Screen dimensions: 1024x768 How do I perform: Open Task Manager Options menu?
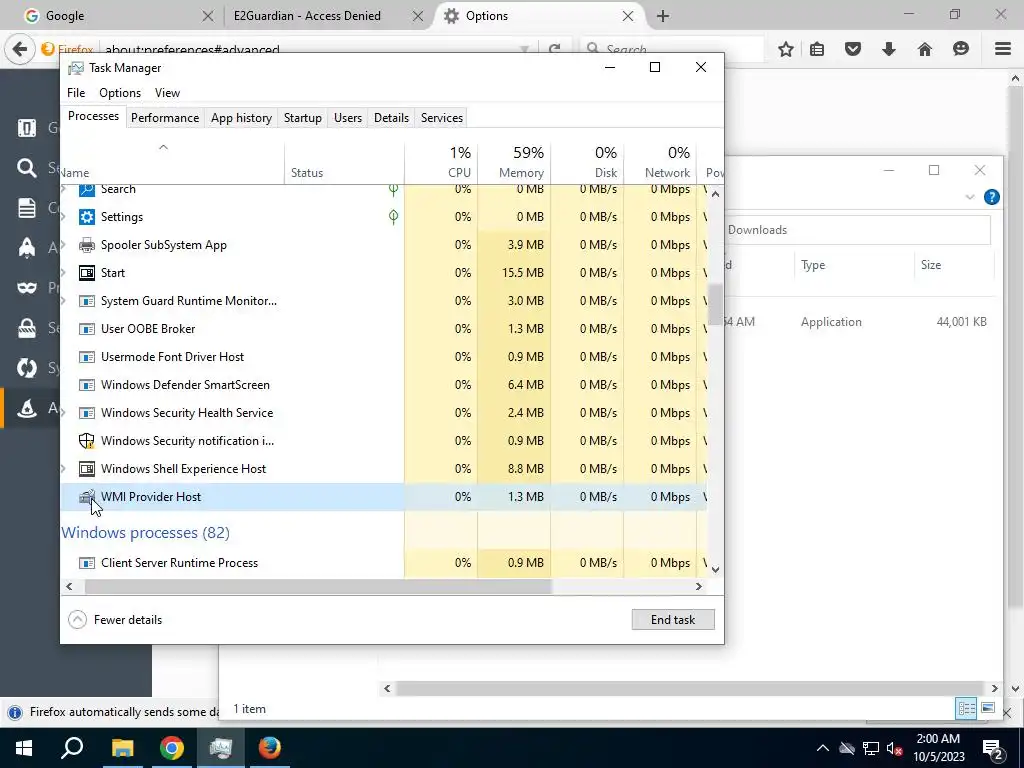coord(120,93)
